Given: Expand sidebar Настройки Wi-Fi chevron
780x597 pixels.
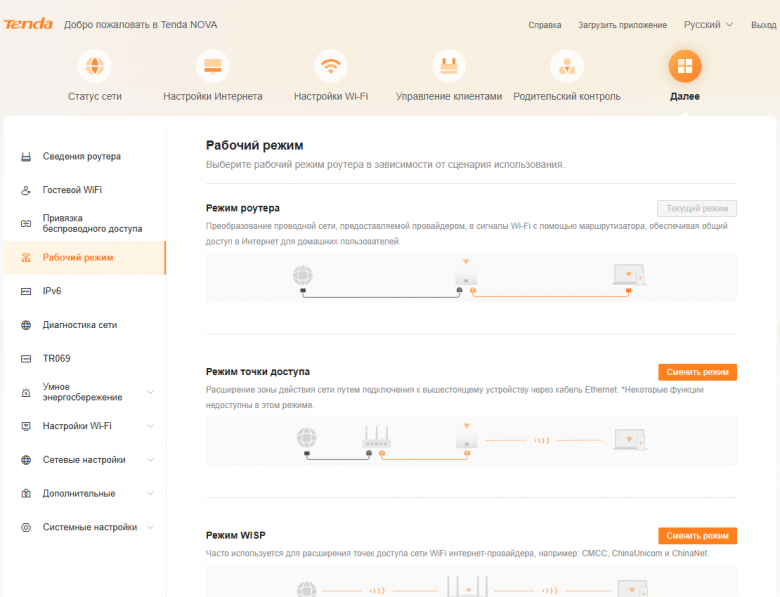Looking at the screenshot, I should [x=150, y=426].
